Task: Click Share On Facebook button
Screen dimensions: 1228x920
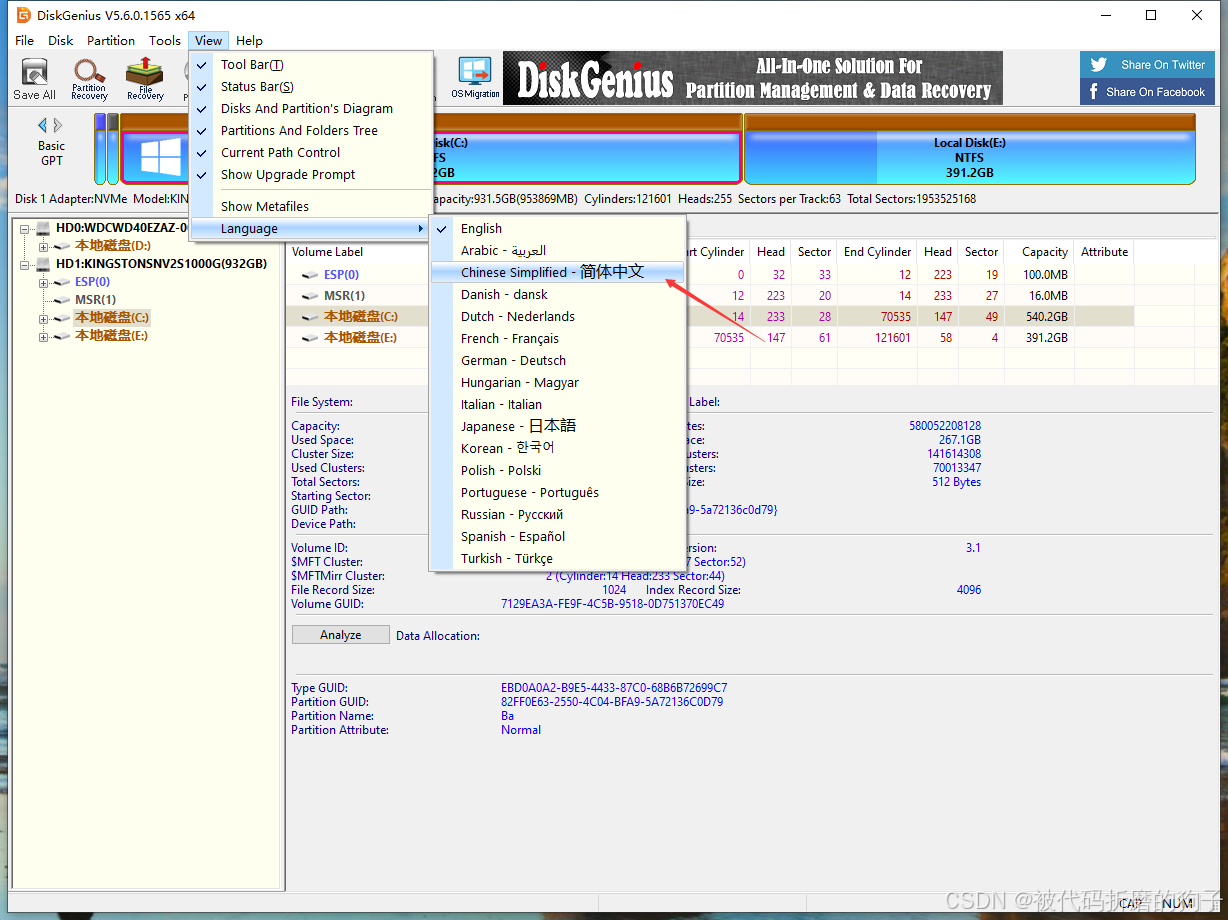Action: tap(1148, 92)
